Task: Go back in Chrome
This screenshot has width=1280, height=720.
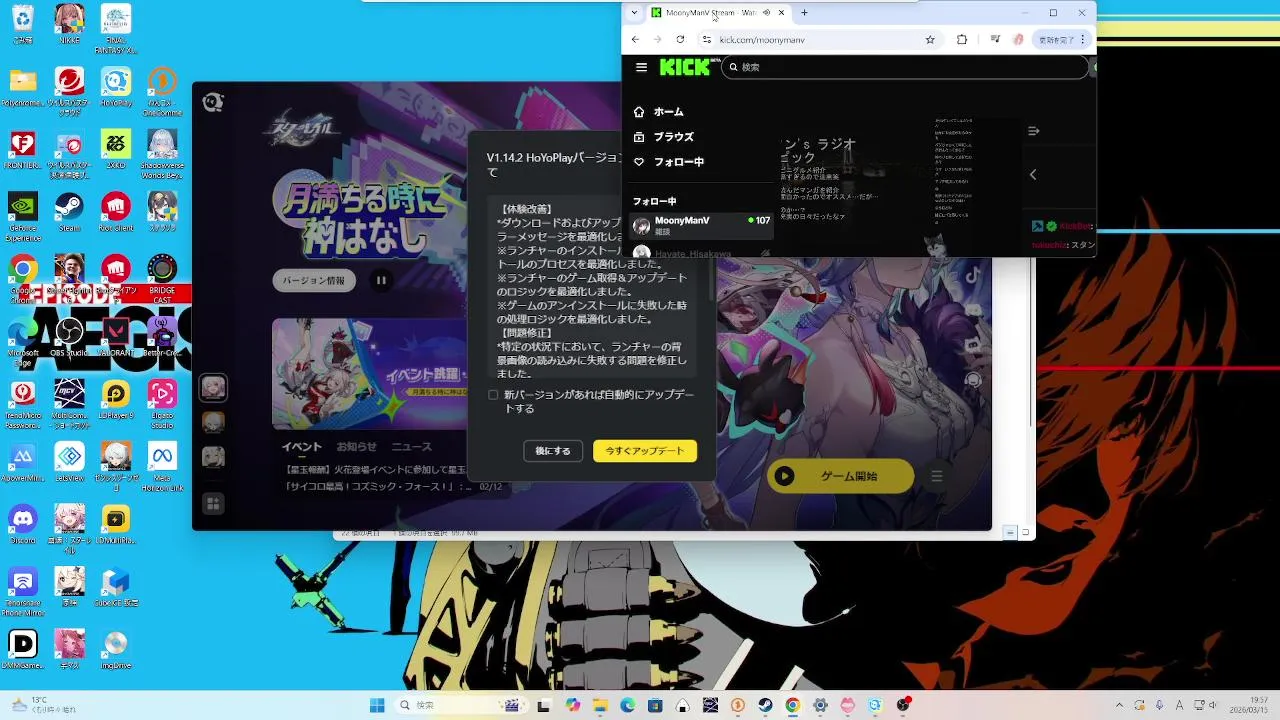Action: [635, 40]
